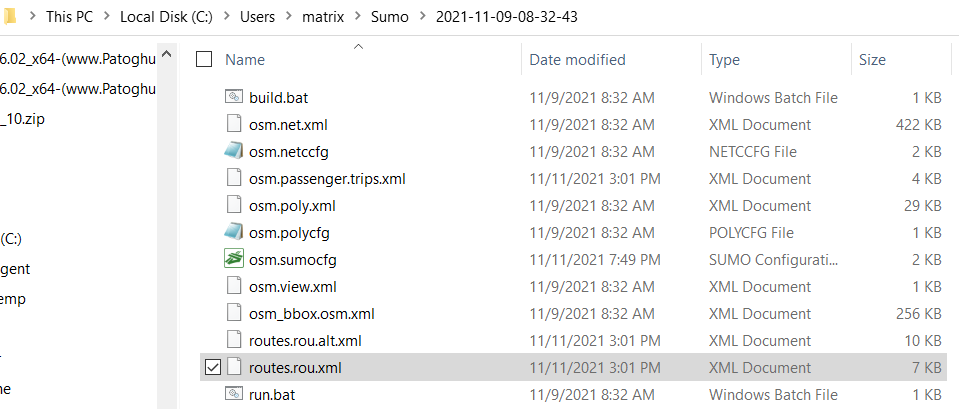
Task: Click the osm_bbox.osm.xml document icon
Action: [x=234, y=314]
